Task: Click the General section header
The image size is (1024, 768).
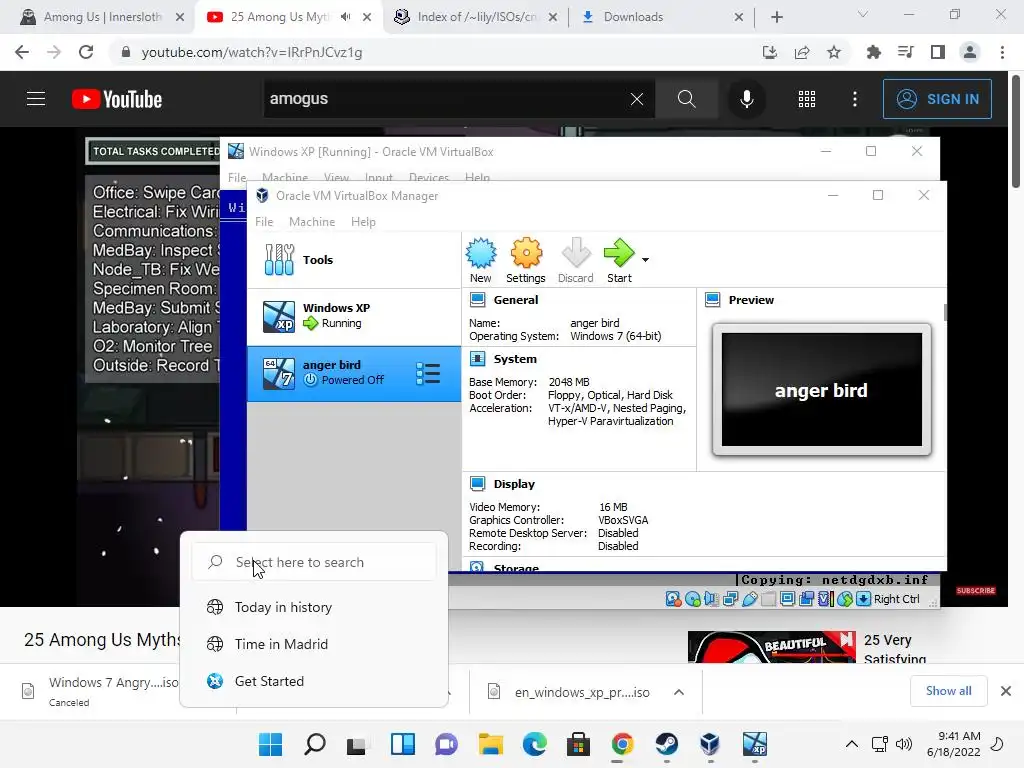Action: (x=516, y=300)
